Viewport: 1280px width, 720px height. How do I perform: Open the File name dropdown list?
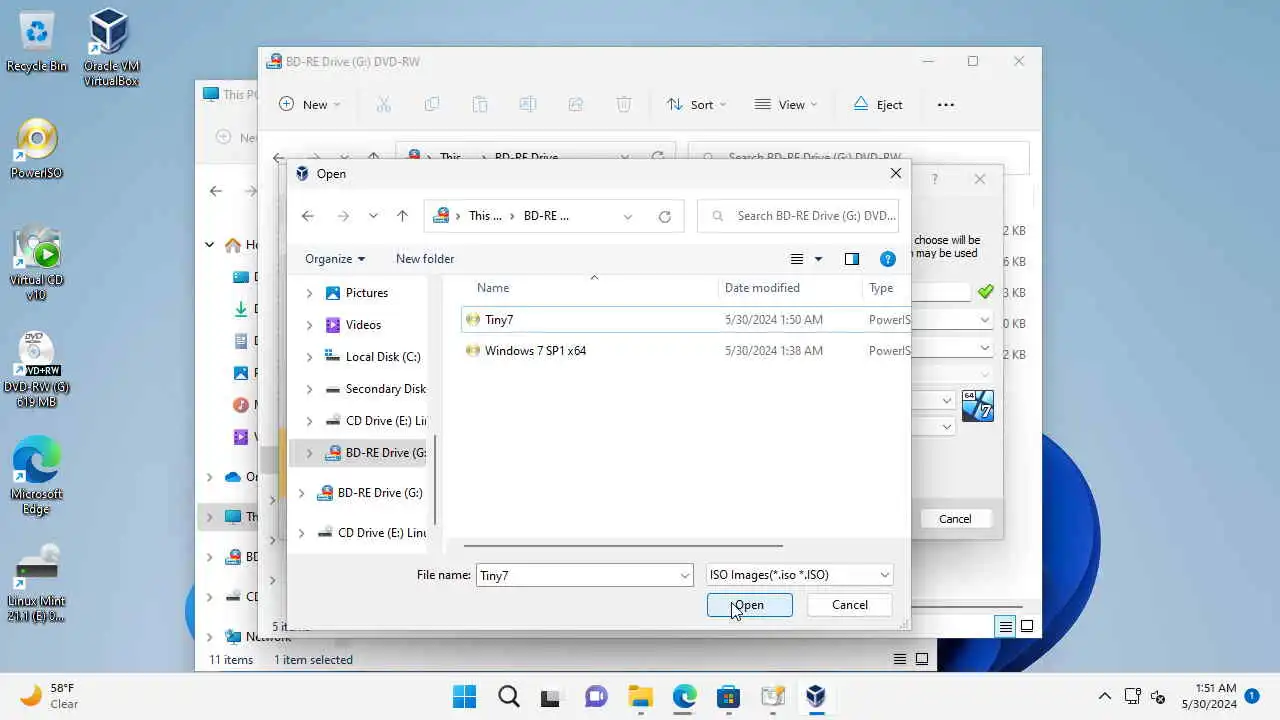point(685,575)
